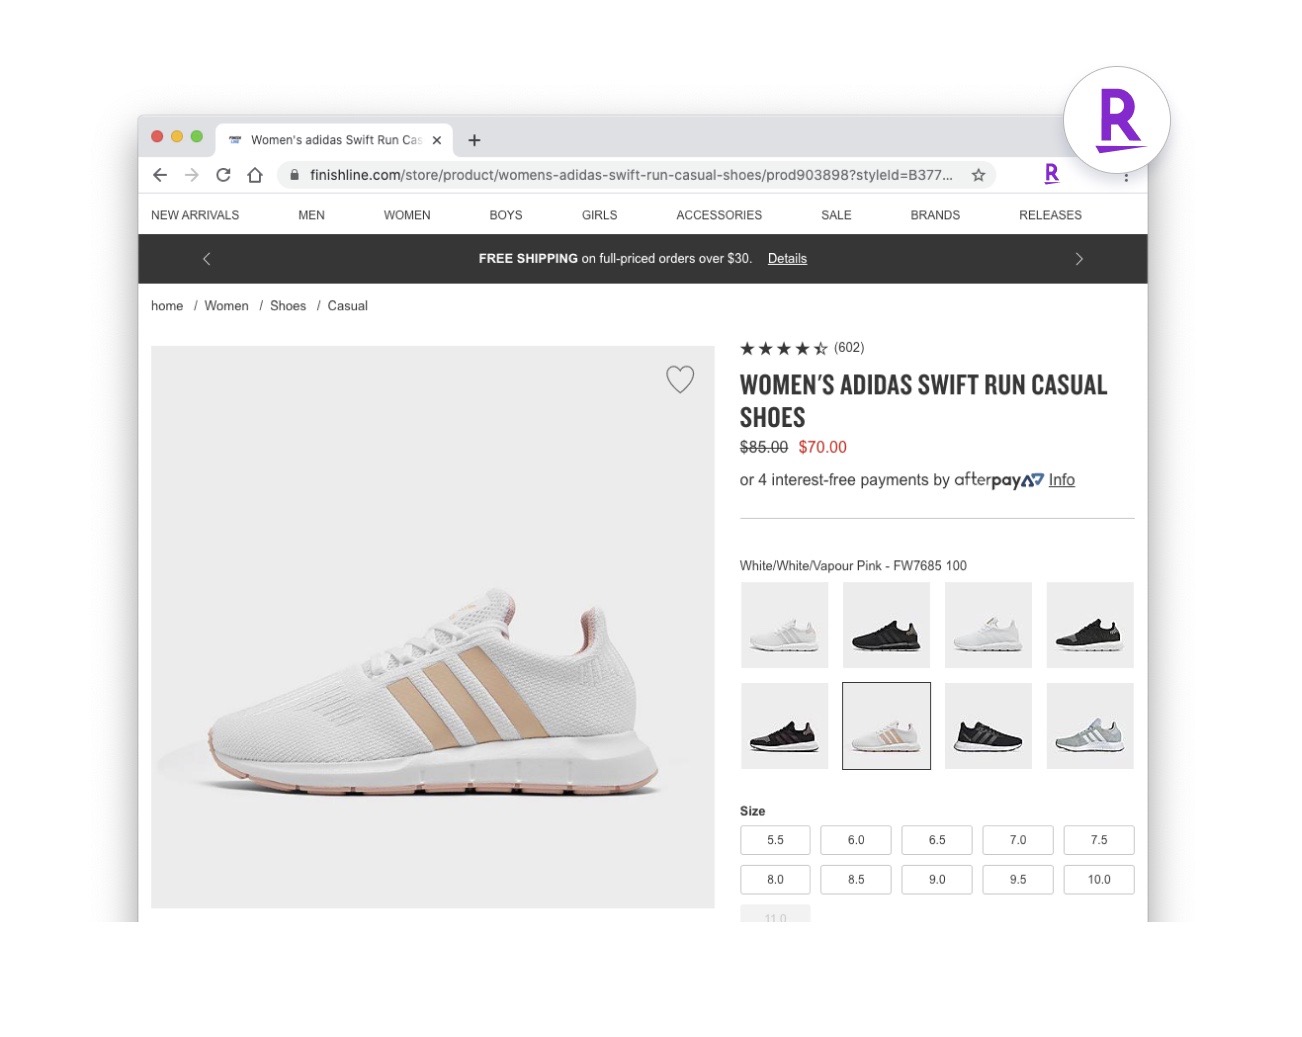
Task: Click the product title Women's adidas Swift Run
Action: tap(923, 401)
